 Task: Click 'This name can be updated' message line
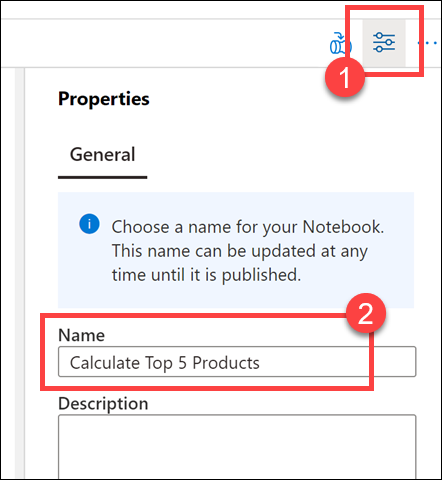click(240, 251)
